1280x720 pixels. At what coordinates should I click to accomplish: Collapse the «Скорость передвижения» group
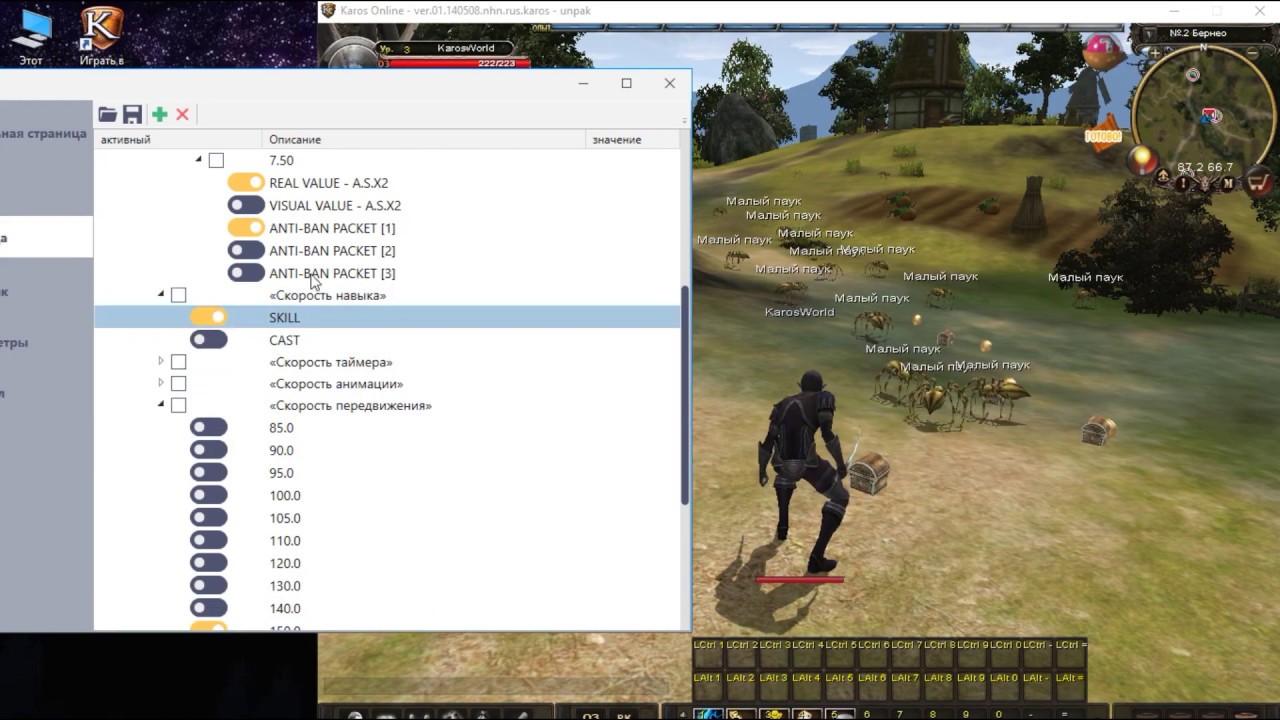(x=160, y=406)
